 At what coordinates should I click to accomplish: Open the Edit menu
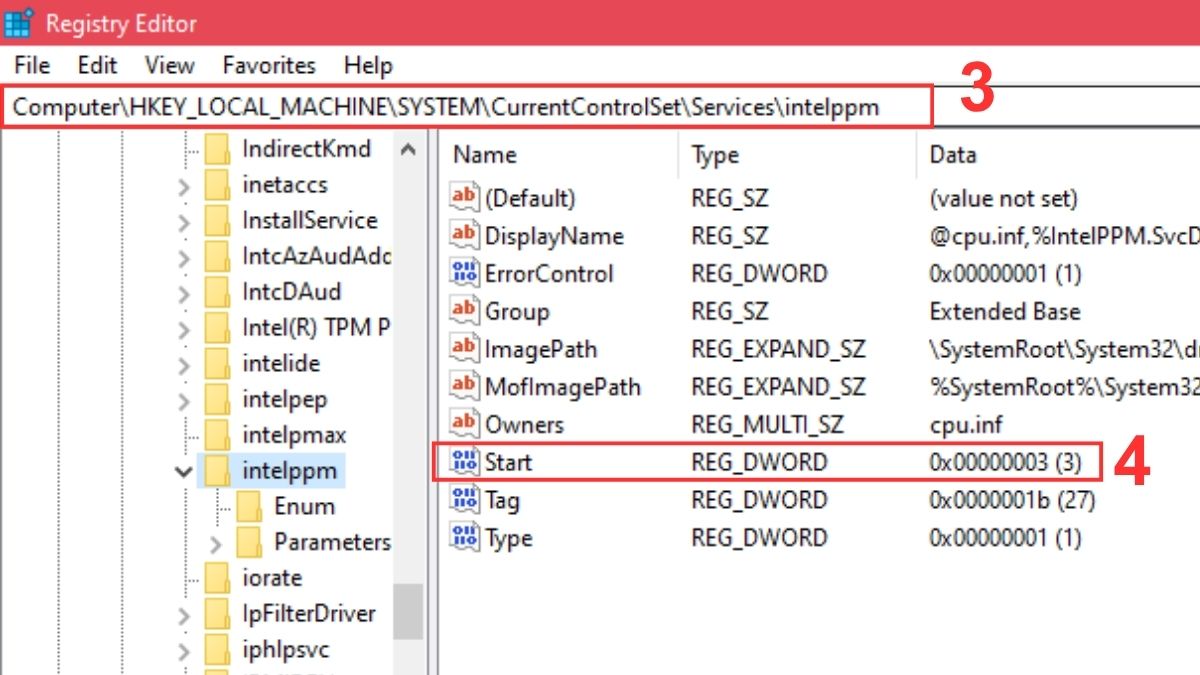tap(97, 66)
